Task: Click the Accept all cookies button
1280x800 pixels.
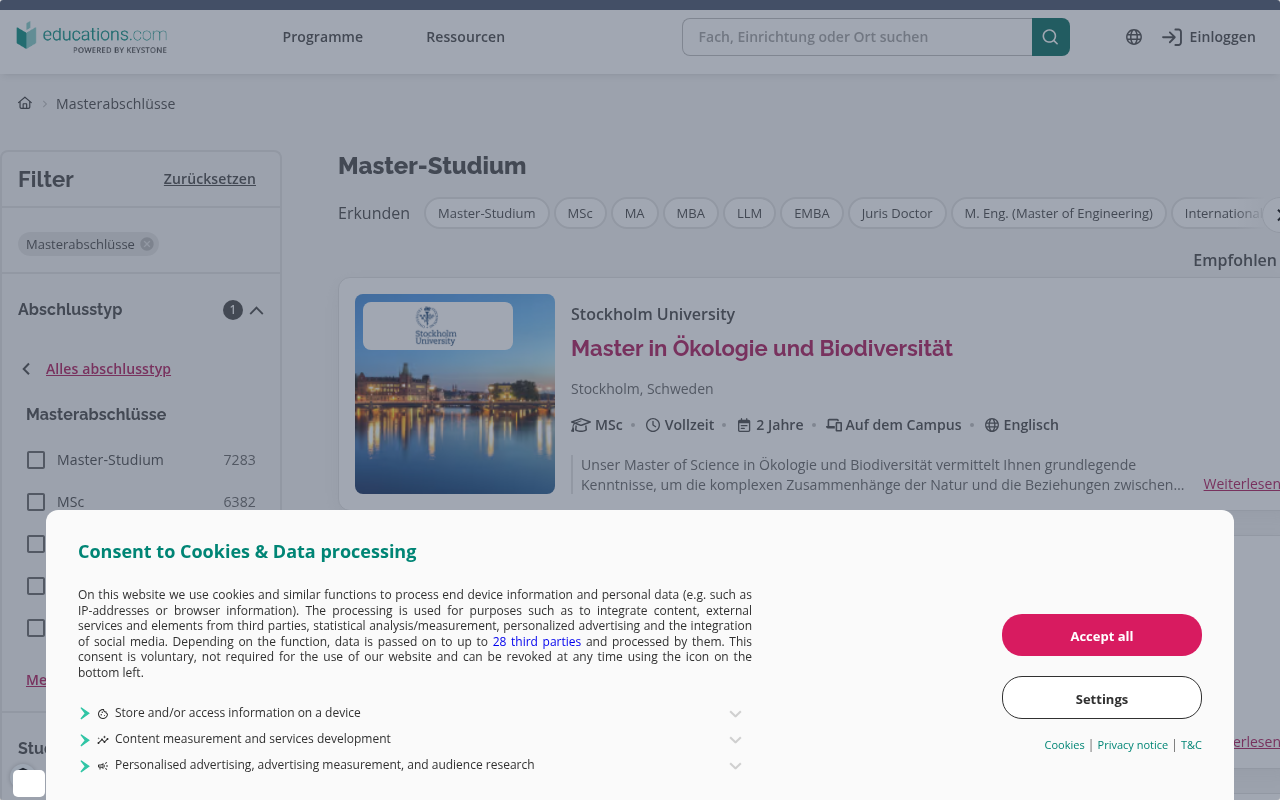Action: point(1102,635)
